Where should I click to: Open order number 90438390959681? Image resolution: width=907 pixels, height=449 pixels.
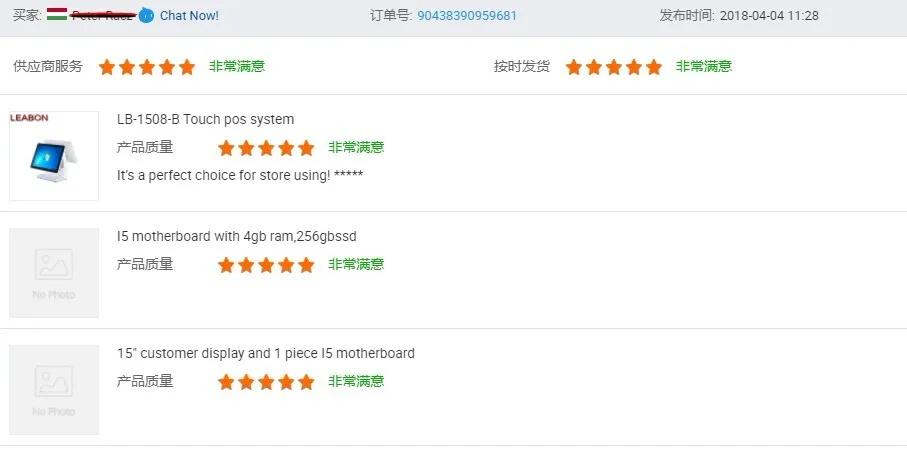point(467,15)
